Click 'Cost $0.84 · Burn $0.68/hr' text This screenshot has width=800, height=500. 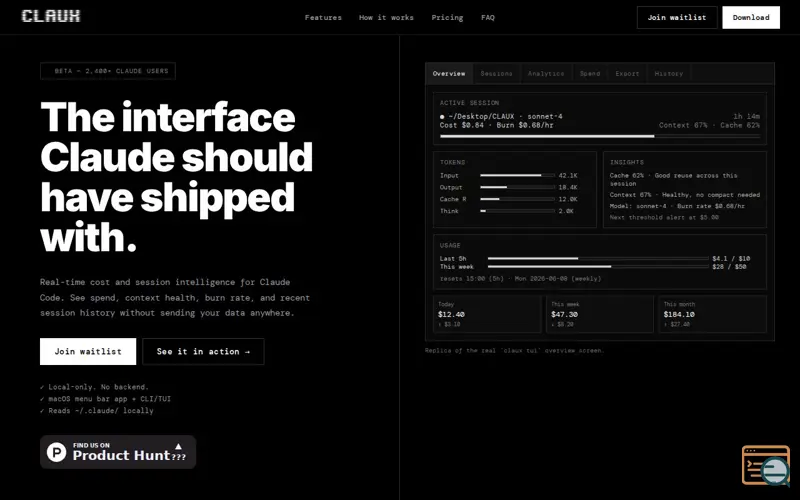(496, 125)
